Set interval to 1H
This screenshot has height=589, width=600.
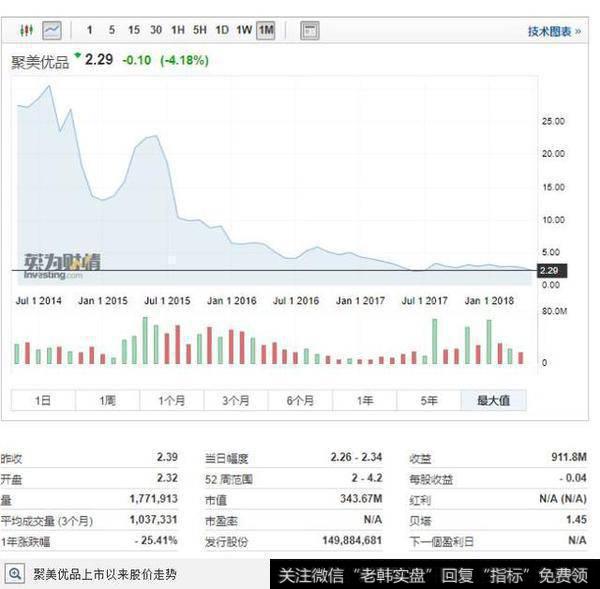(x=178, y=30)
